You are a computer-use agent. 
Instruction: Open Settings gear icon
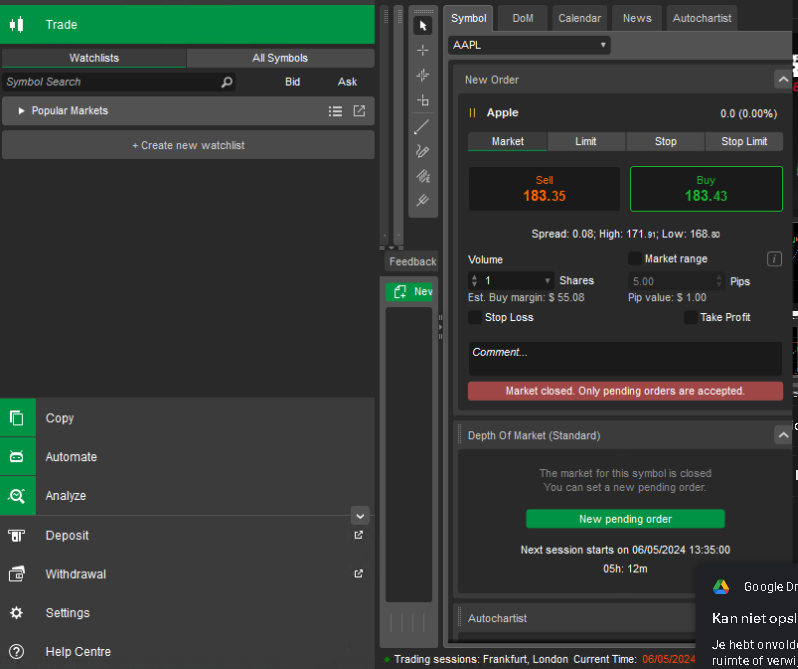17,613
